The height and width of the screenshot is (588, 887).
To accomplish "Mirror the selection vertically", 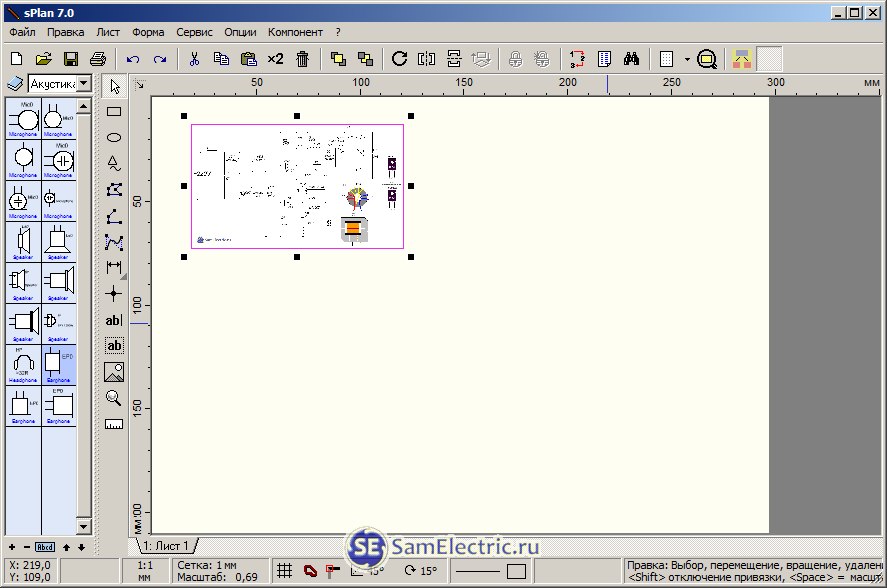I will tap(454, 59).
